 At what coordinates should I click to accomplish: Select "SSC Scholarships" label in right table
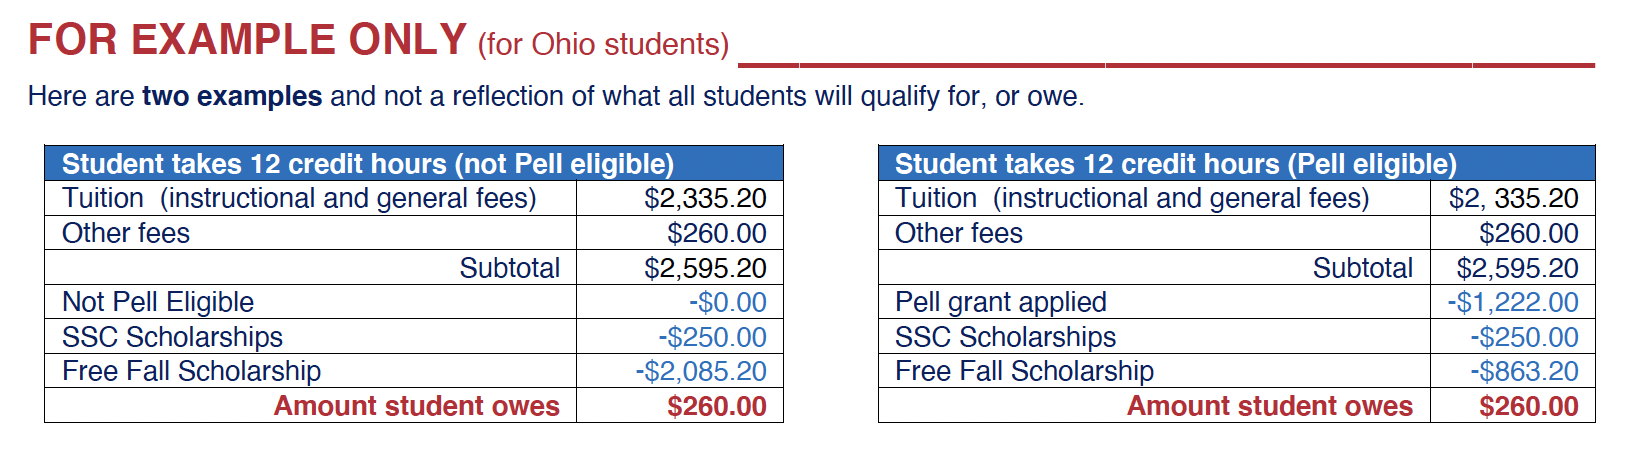click(x=1005, y=337)
